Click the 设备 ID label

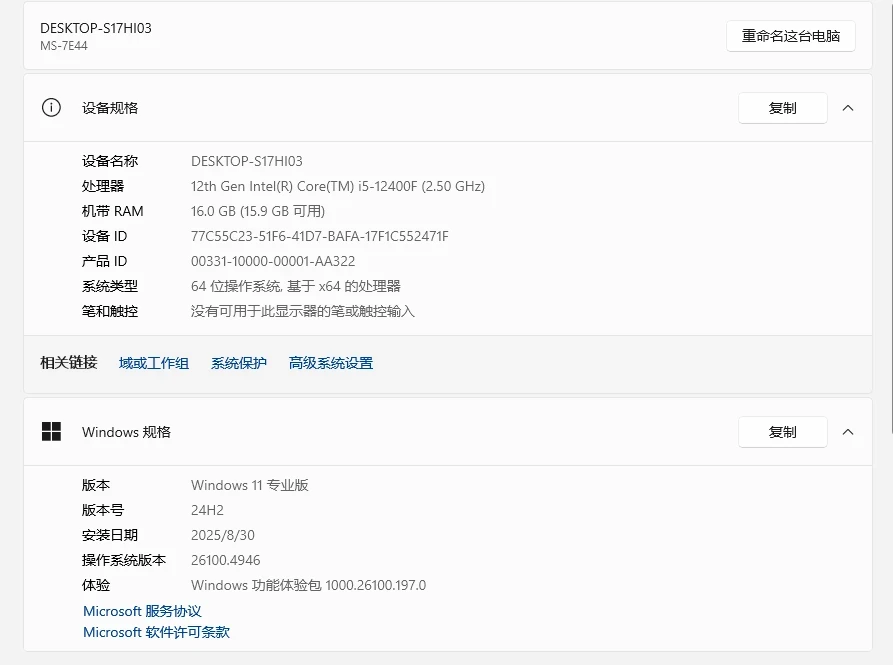pyautogui.click(x=104, y=236)
